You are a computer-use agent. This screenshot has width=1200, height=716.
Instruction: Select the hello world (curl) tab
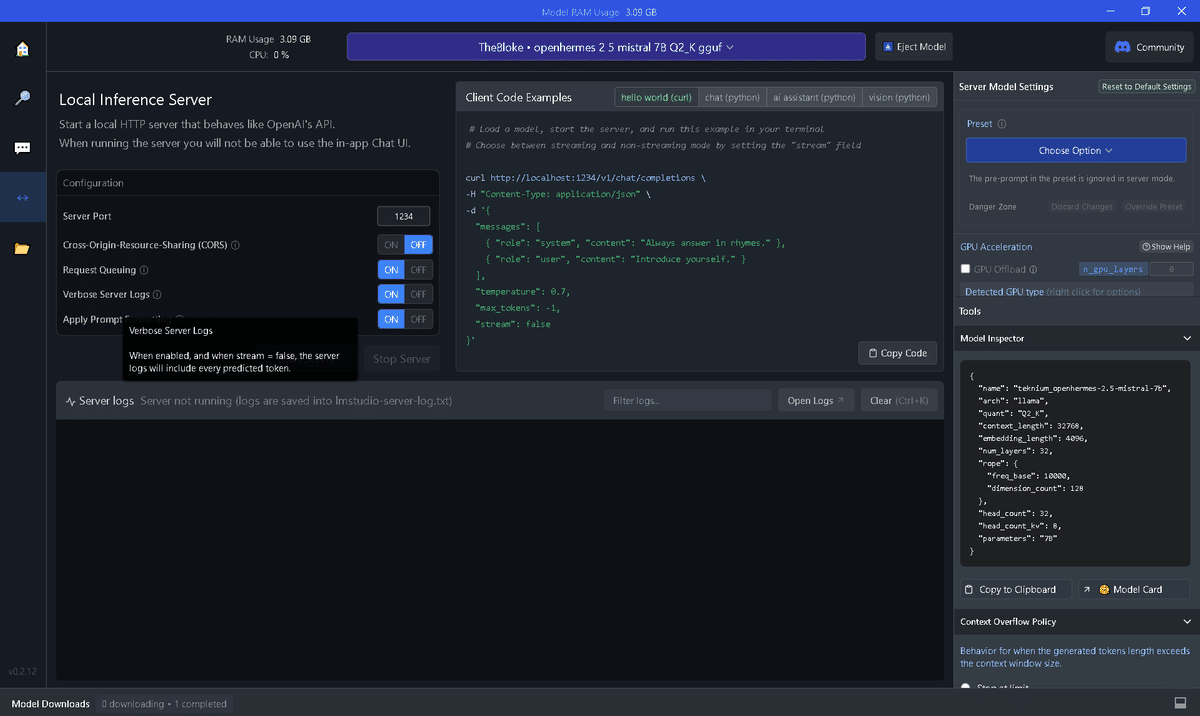click(x=656, y=98)
